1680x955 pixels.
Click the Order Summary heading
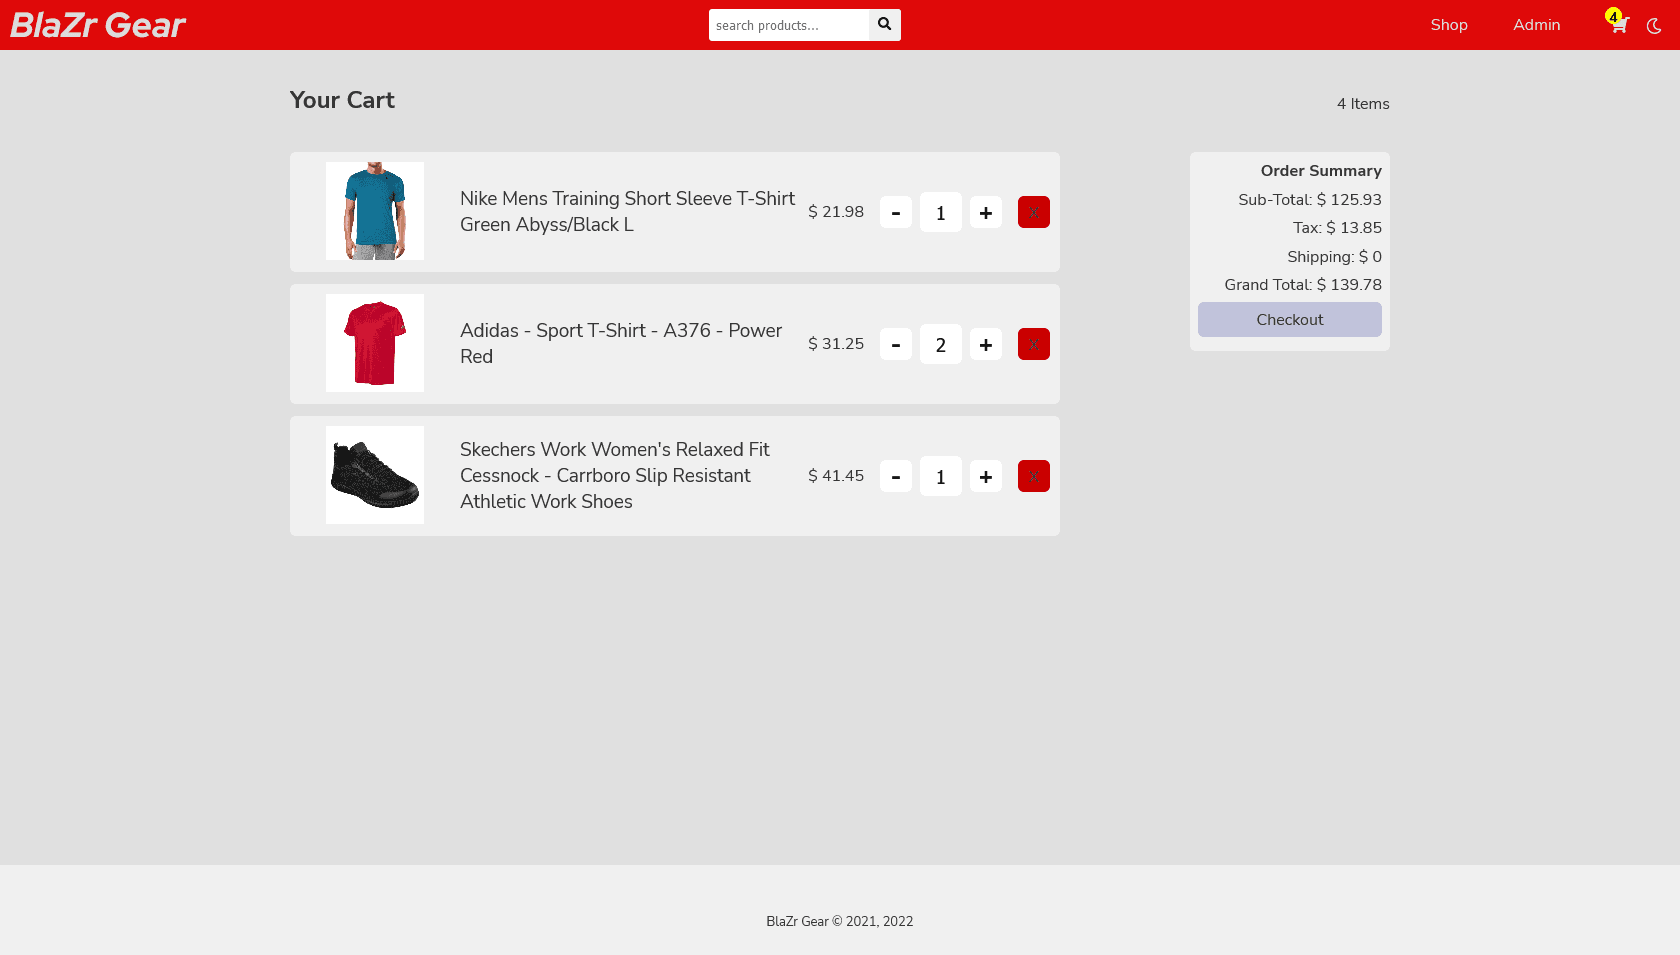point(1321,171)
